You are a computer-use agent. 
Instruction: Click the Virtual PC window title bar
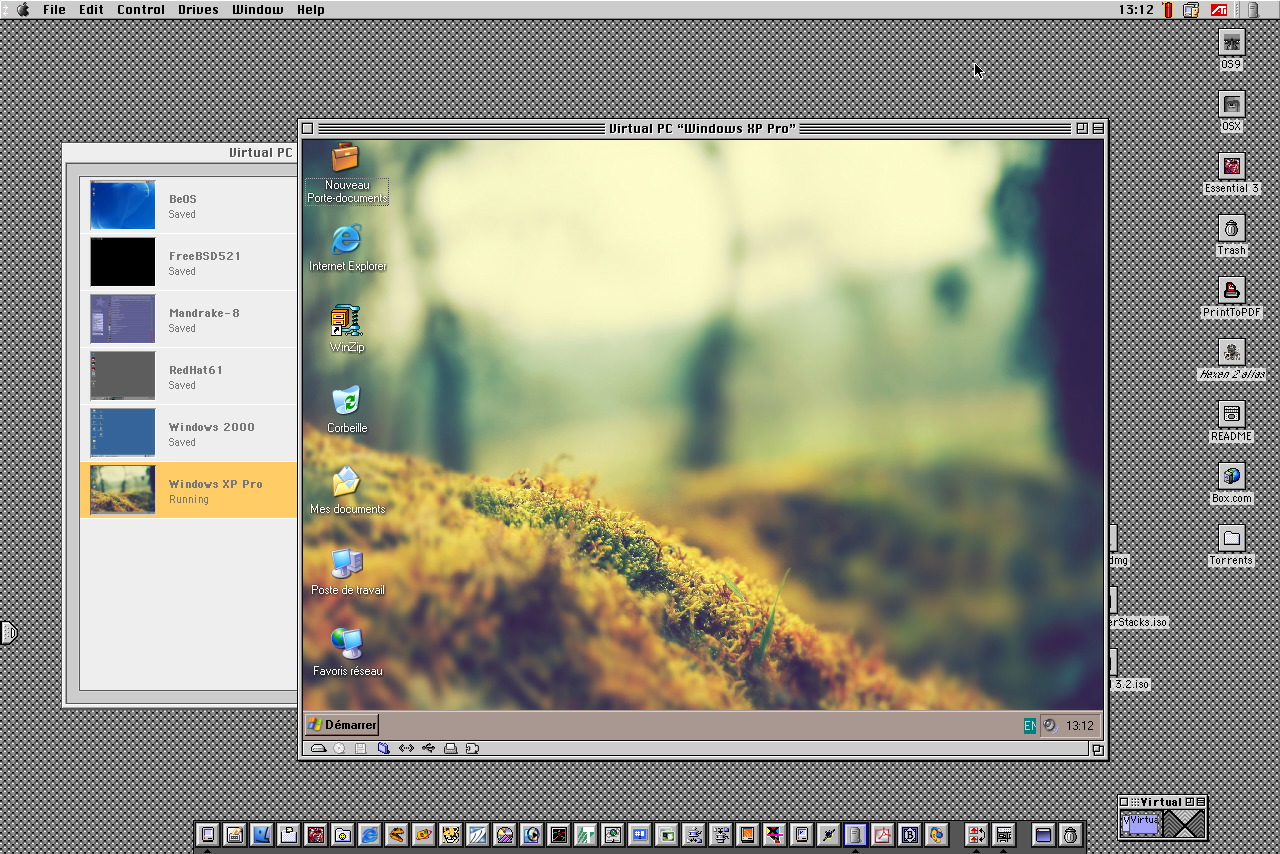click(x=702, y=128)
